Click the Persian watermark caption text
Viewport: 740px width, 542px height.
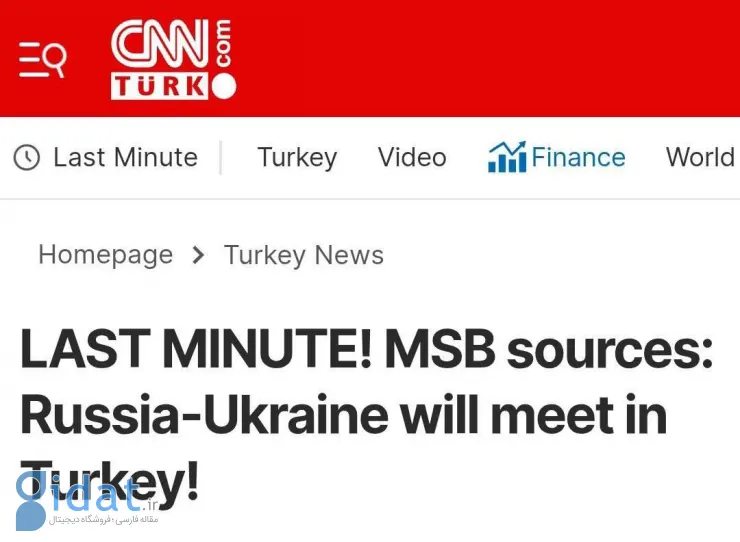pyautogui.click(x=106, y=518)
